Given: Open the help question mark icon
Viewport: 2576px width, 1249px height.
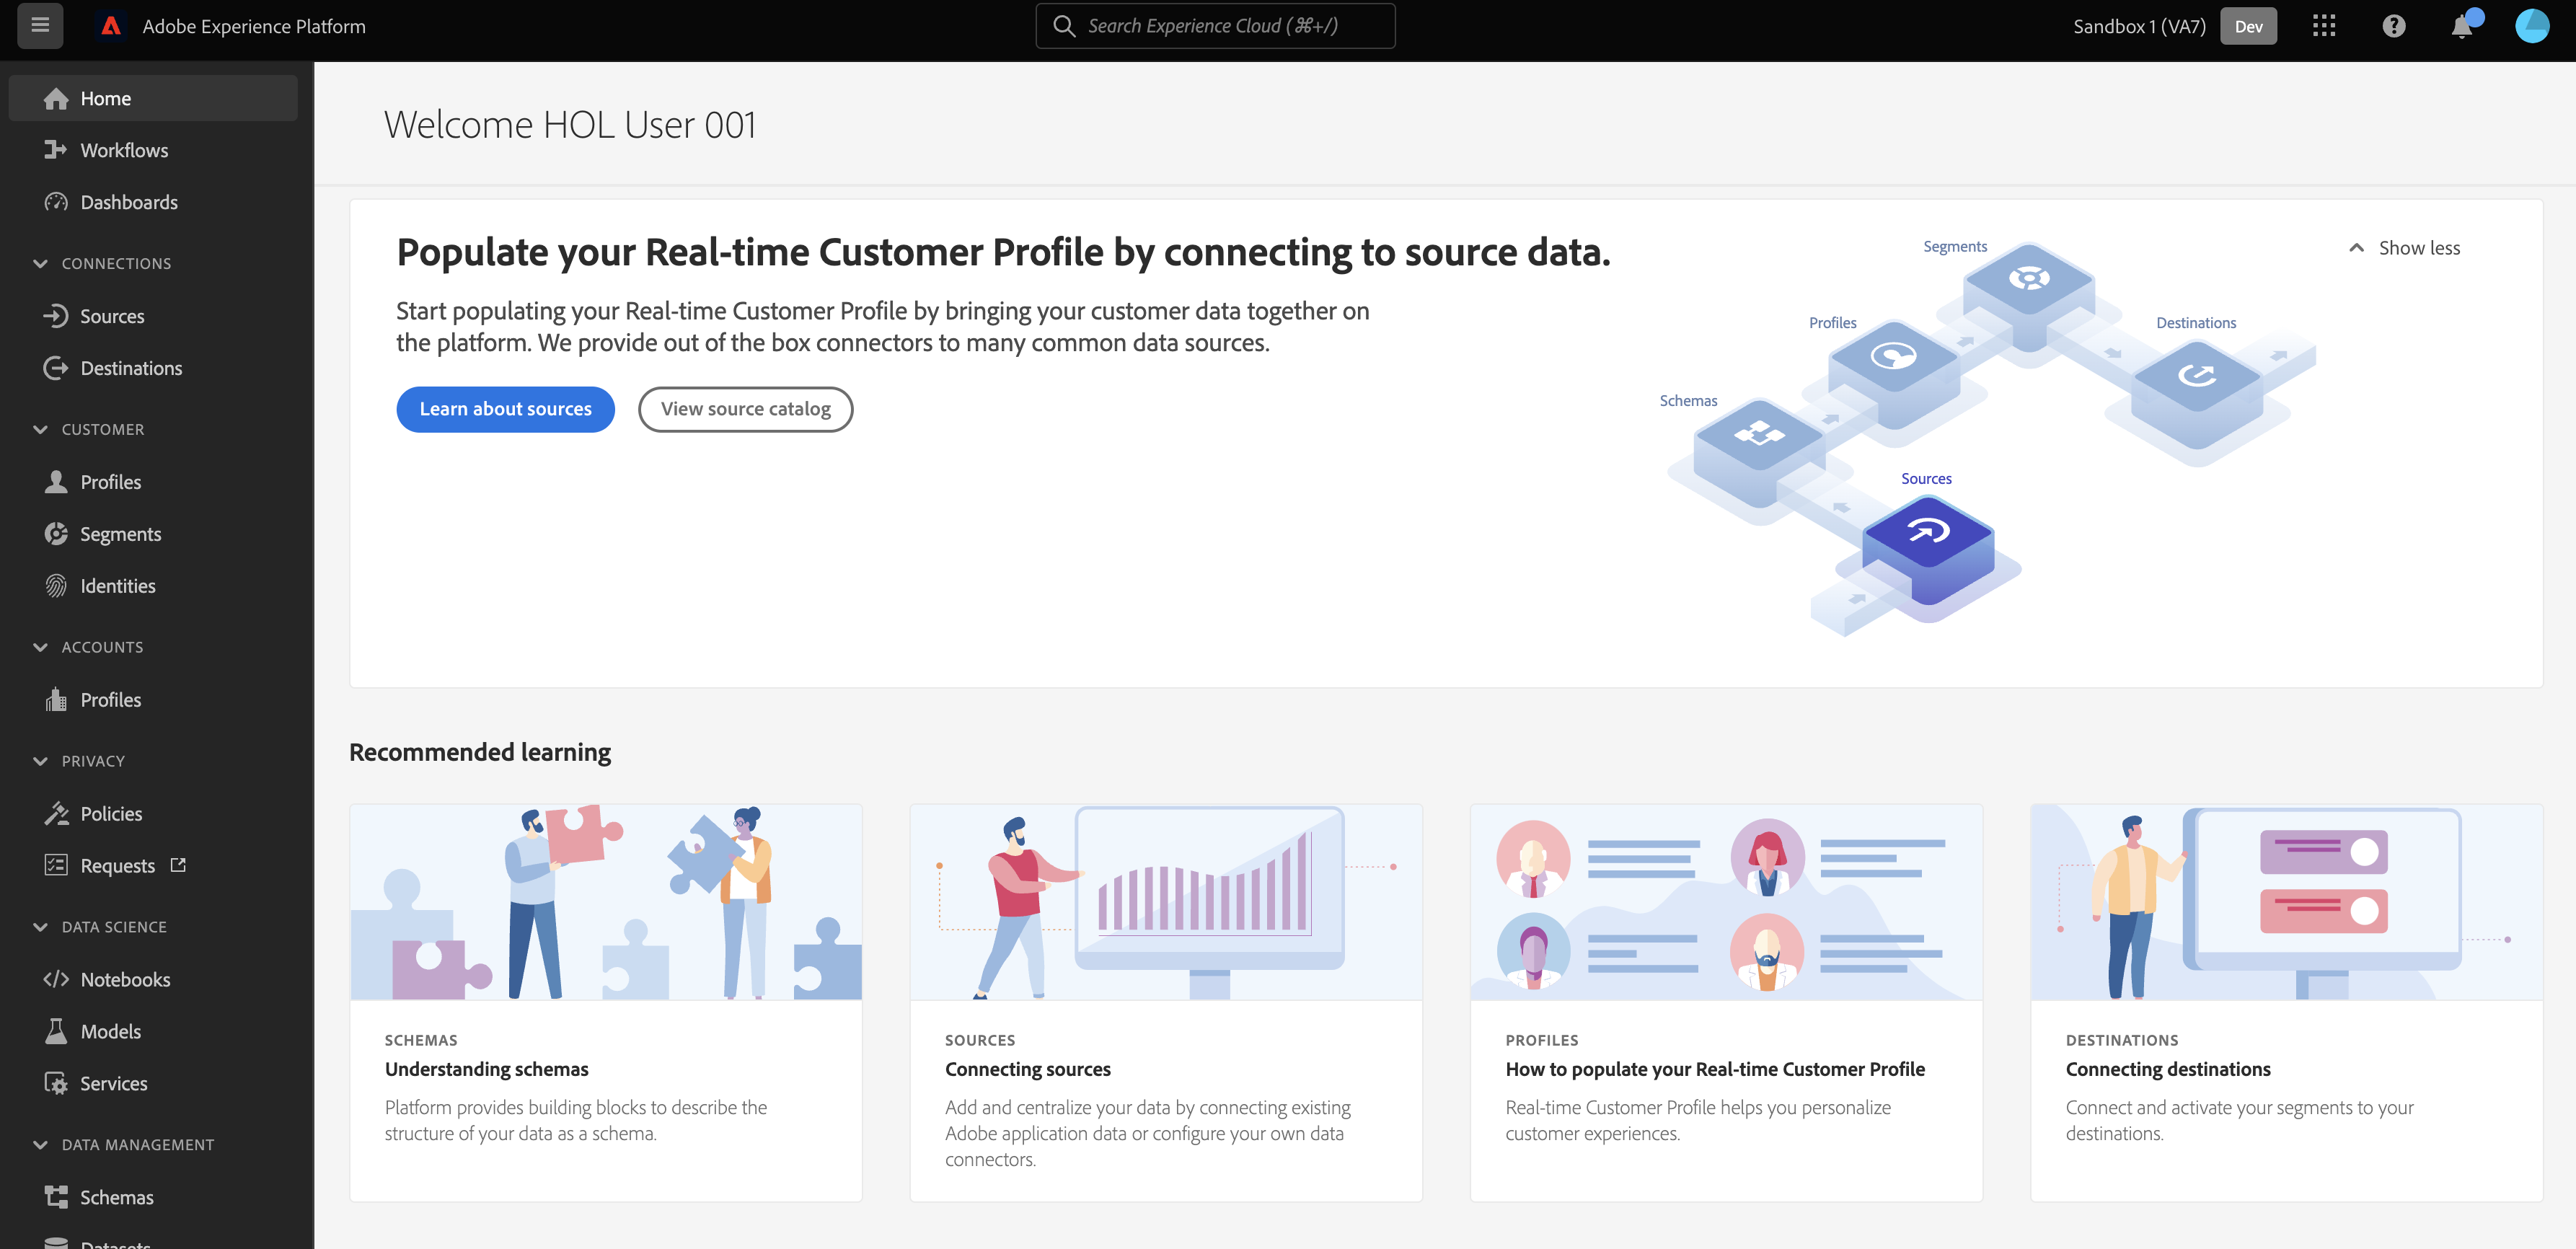Looking at the screenshot, I should click(x=2394, y=26).
